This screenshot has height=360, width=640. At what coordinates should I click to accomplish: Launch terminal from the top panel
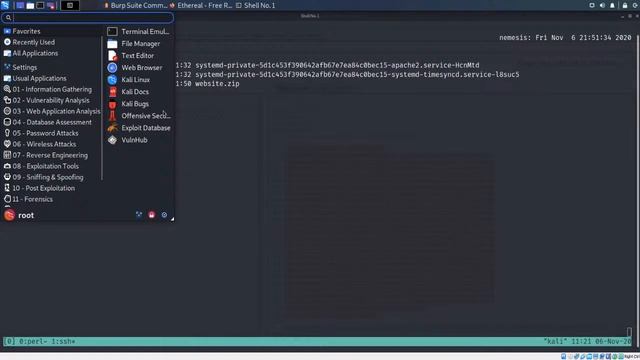(40, 6)
